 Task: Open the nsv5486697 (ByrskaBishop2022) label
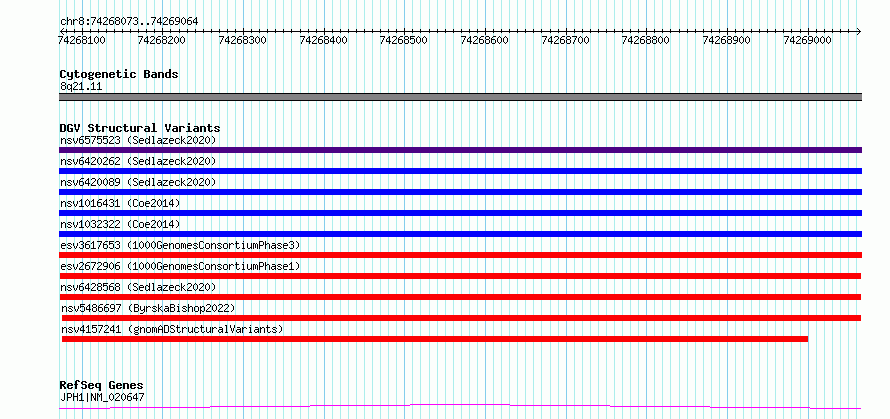click(148, 308)
